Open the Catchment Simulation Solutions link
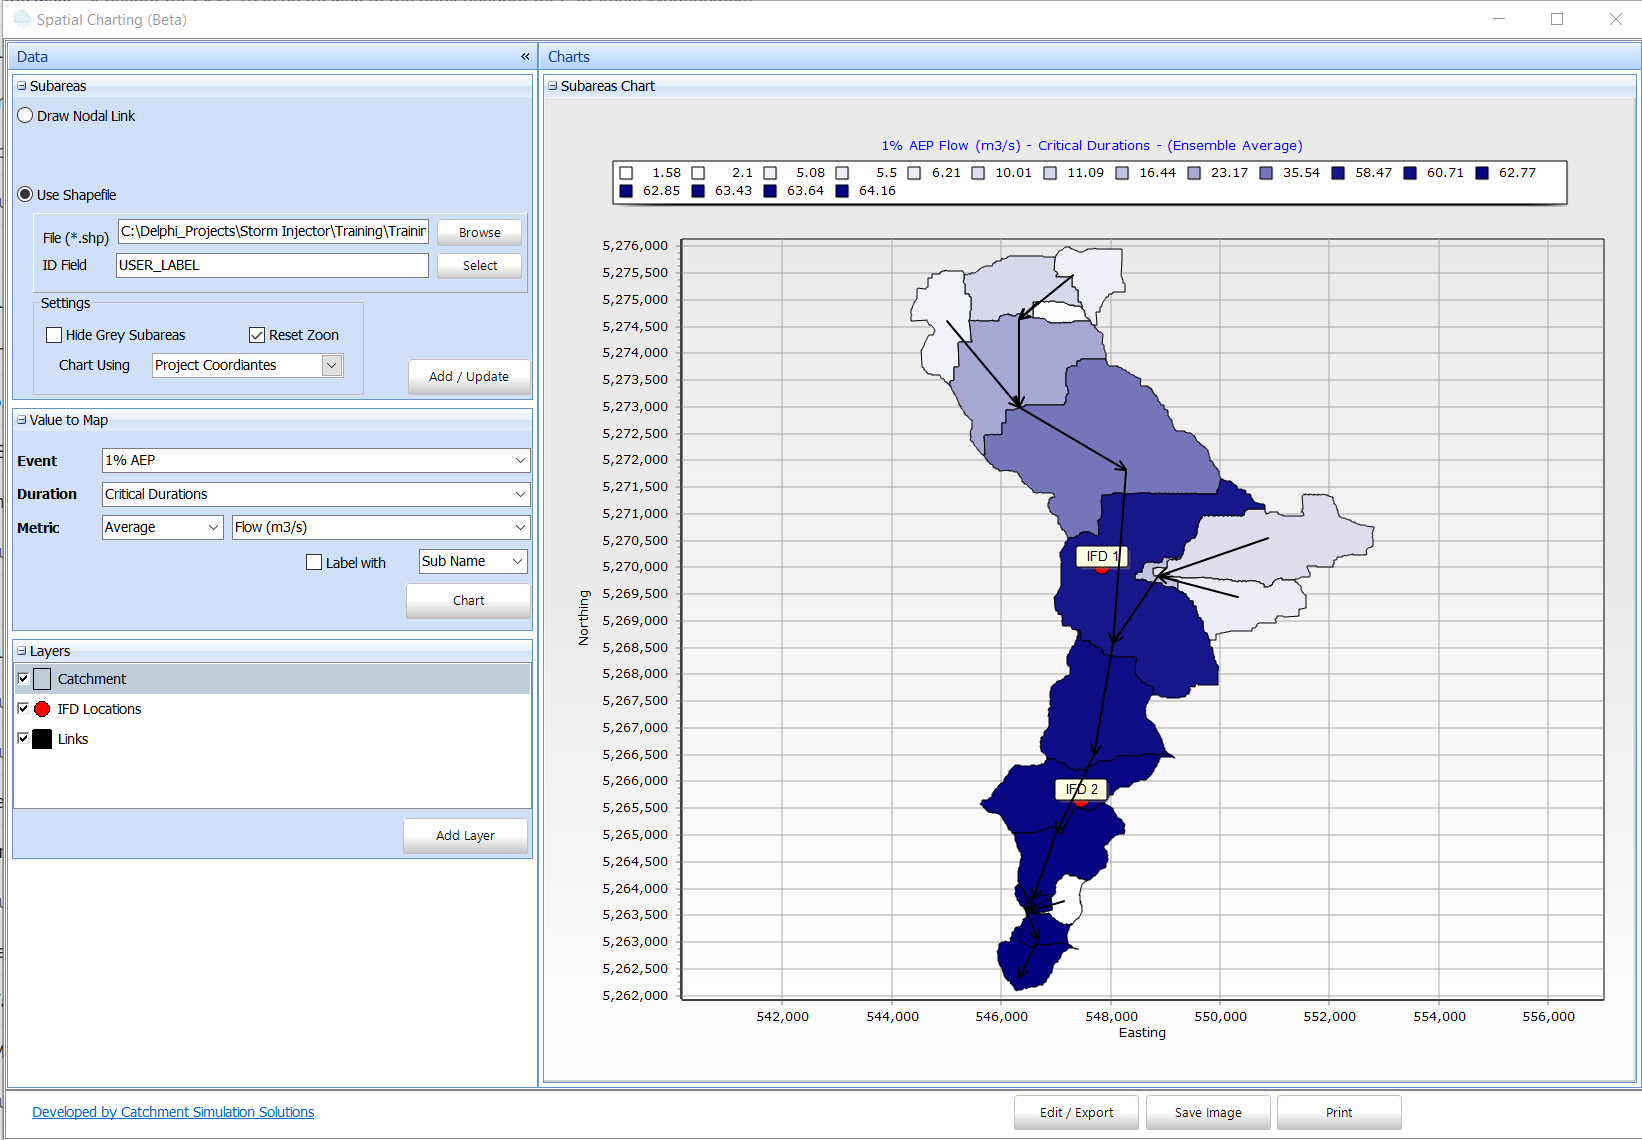The width and height of the screenshot is (1642, 1140). point(172,1111)
